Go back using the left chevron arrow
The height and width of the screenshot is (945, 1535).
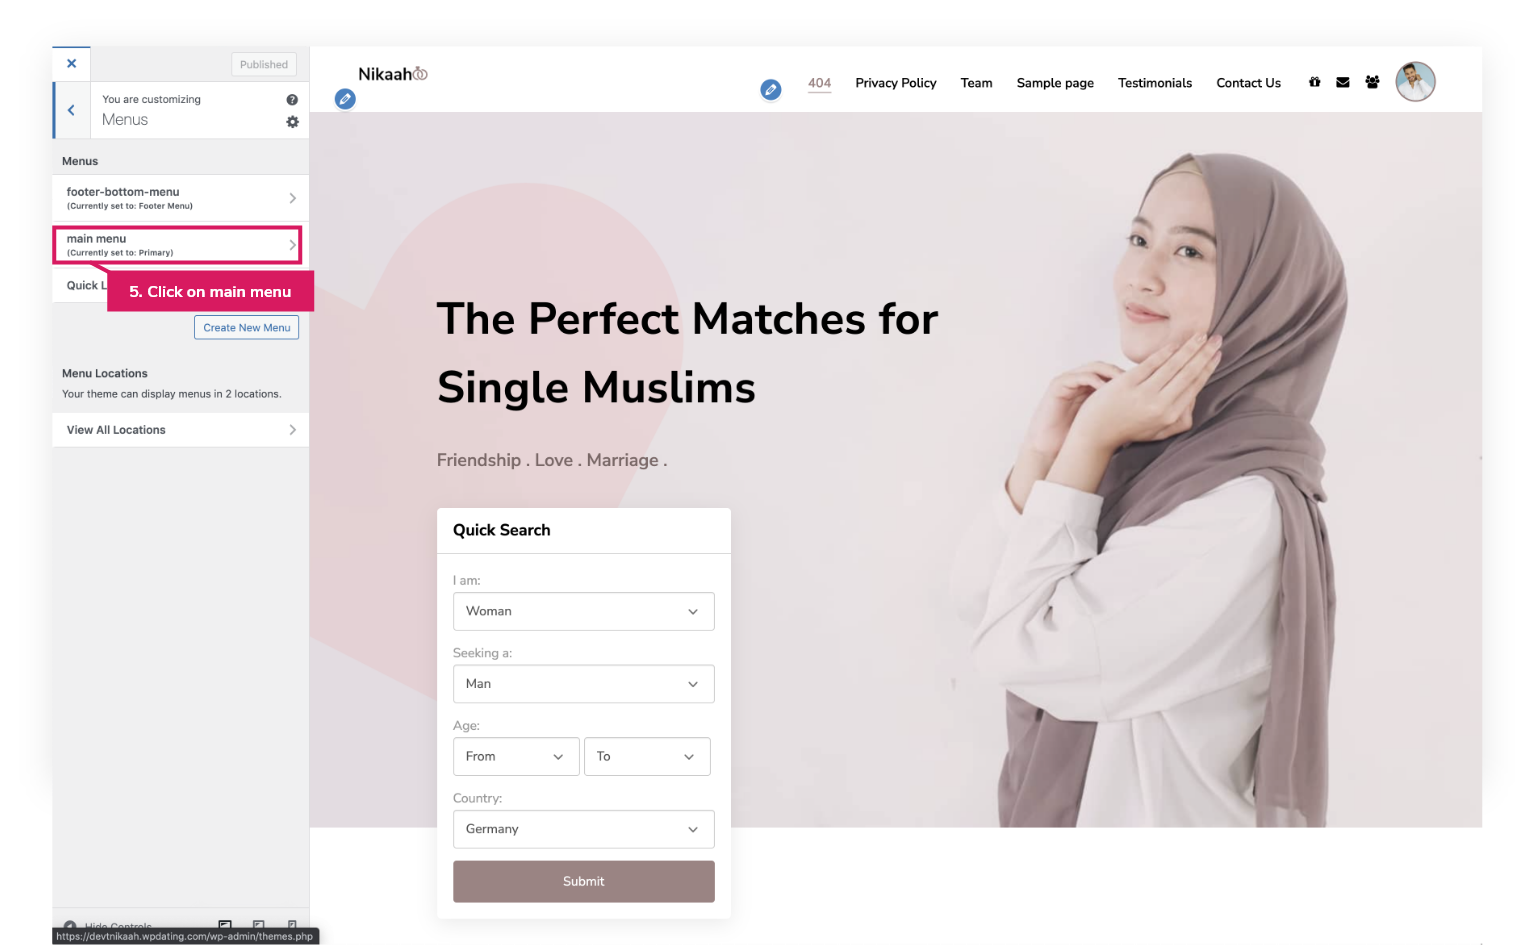pos(71,110)
